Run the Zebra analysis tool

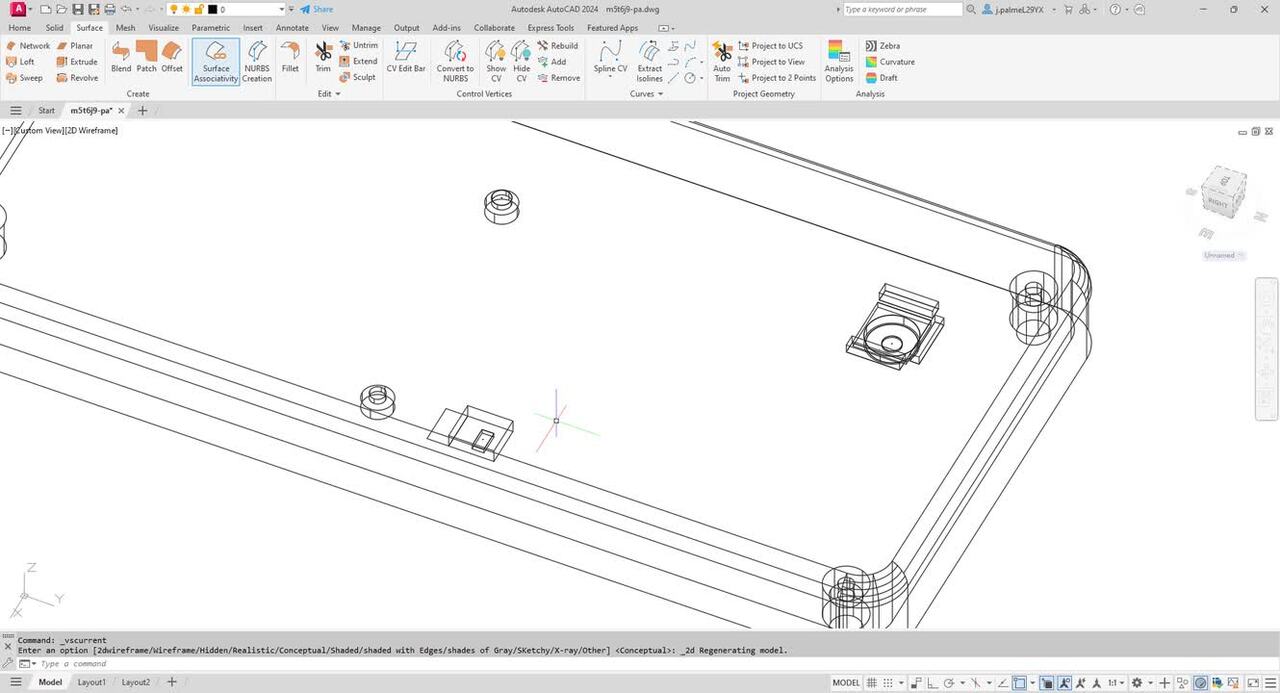[x=882, y=46]
